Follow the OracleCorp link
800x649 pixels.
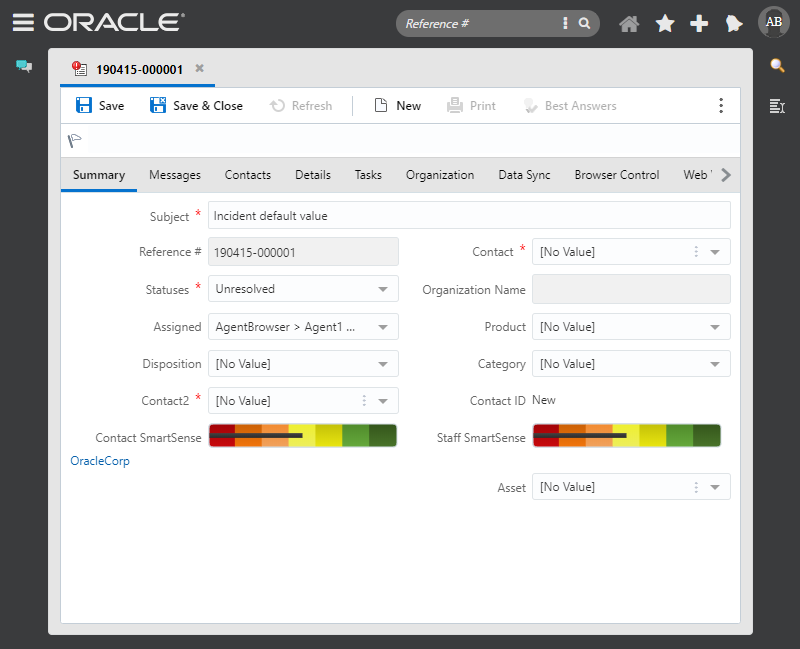(x=99, y=461)
